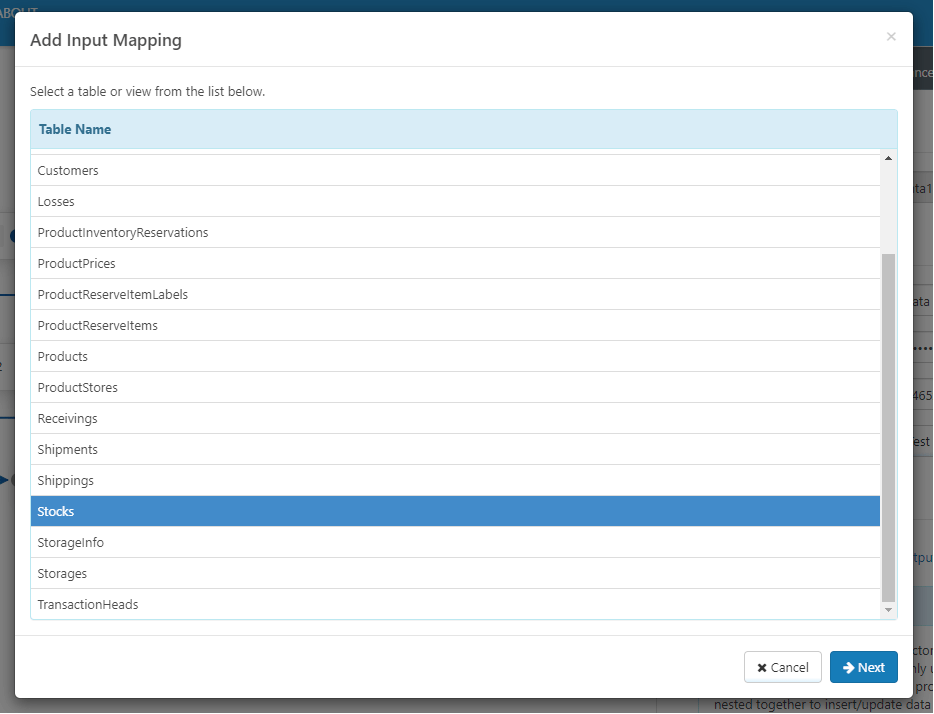Select the Receivings table row
Screen dimensions: 934x714
(68, 419)
